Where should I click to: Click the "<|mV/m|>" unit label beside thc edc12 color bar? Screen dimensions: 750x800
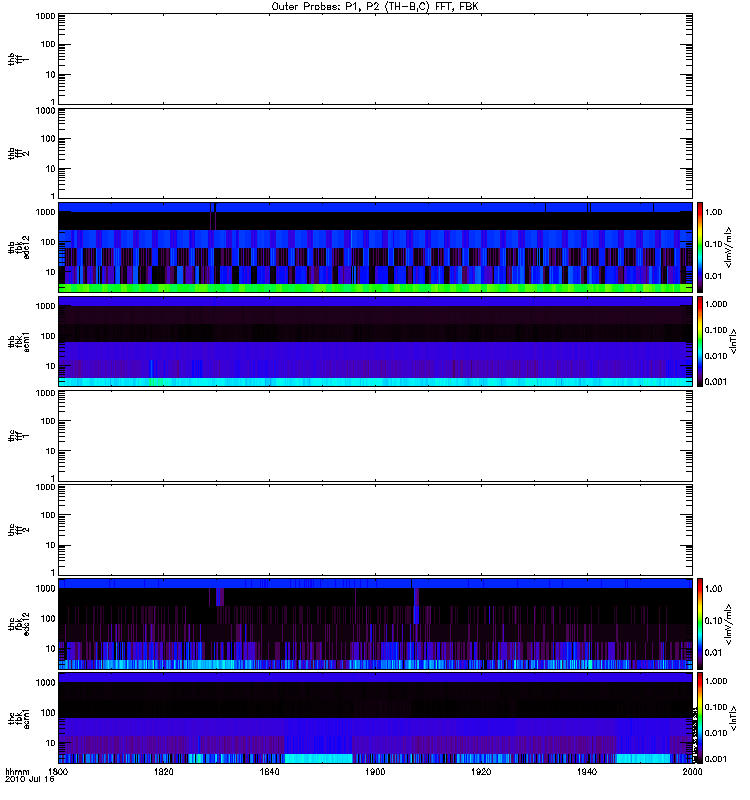tap(729, 623)
